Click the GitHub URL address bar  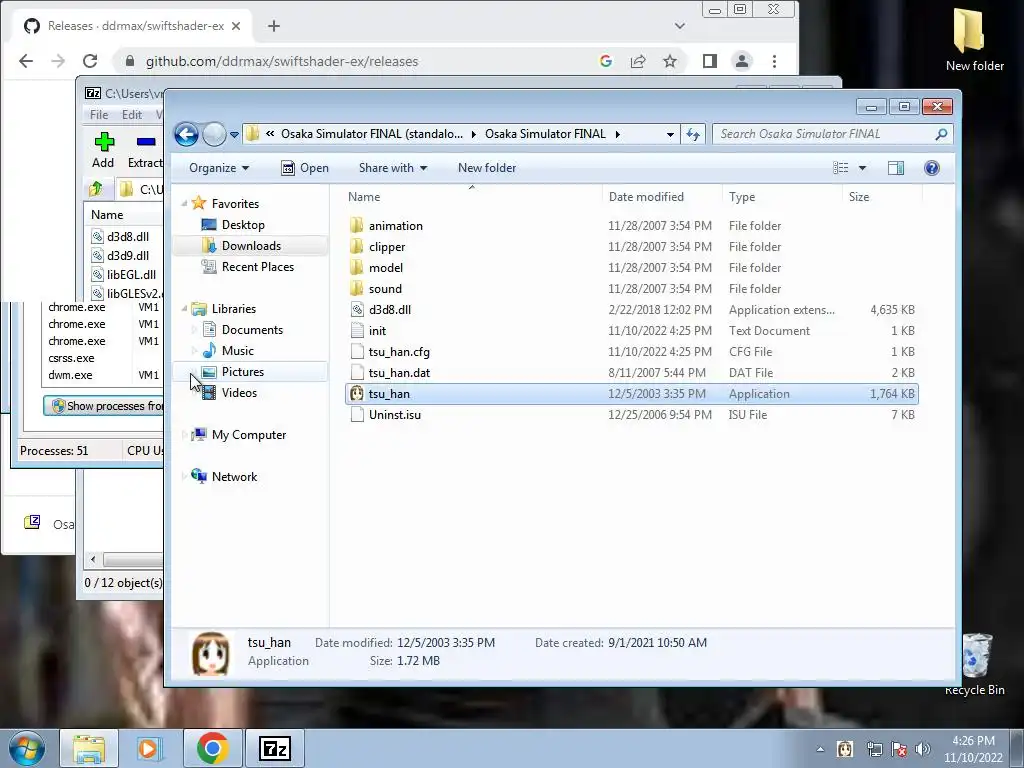click(x=281, y=61)
